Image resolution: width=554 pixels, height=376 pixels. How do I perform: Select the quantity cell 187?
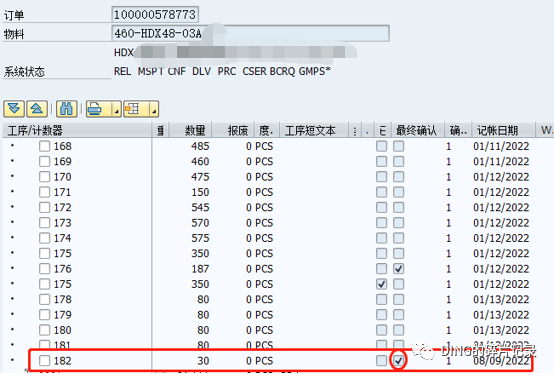[x=200, y=269]
